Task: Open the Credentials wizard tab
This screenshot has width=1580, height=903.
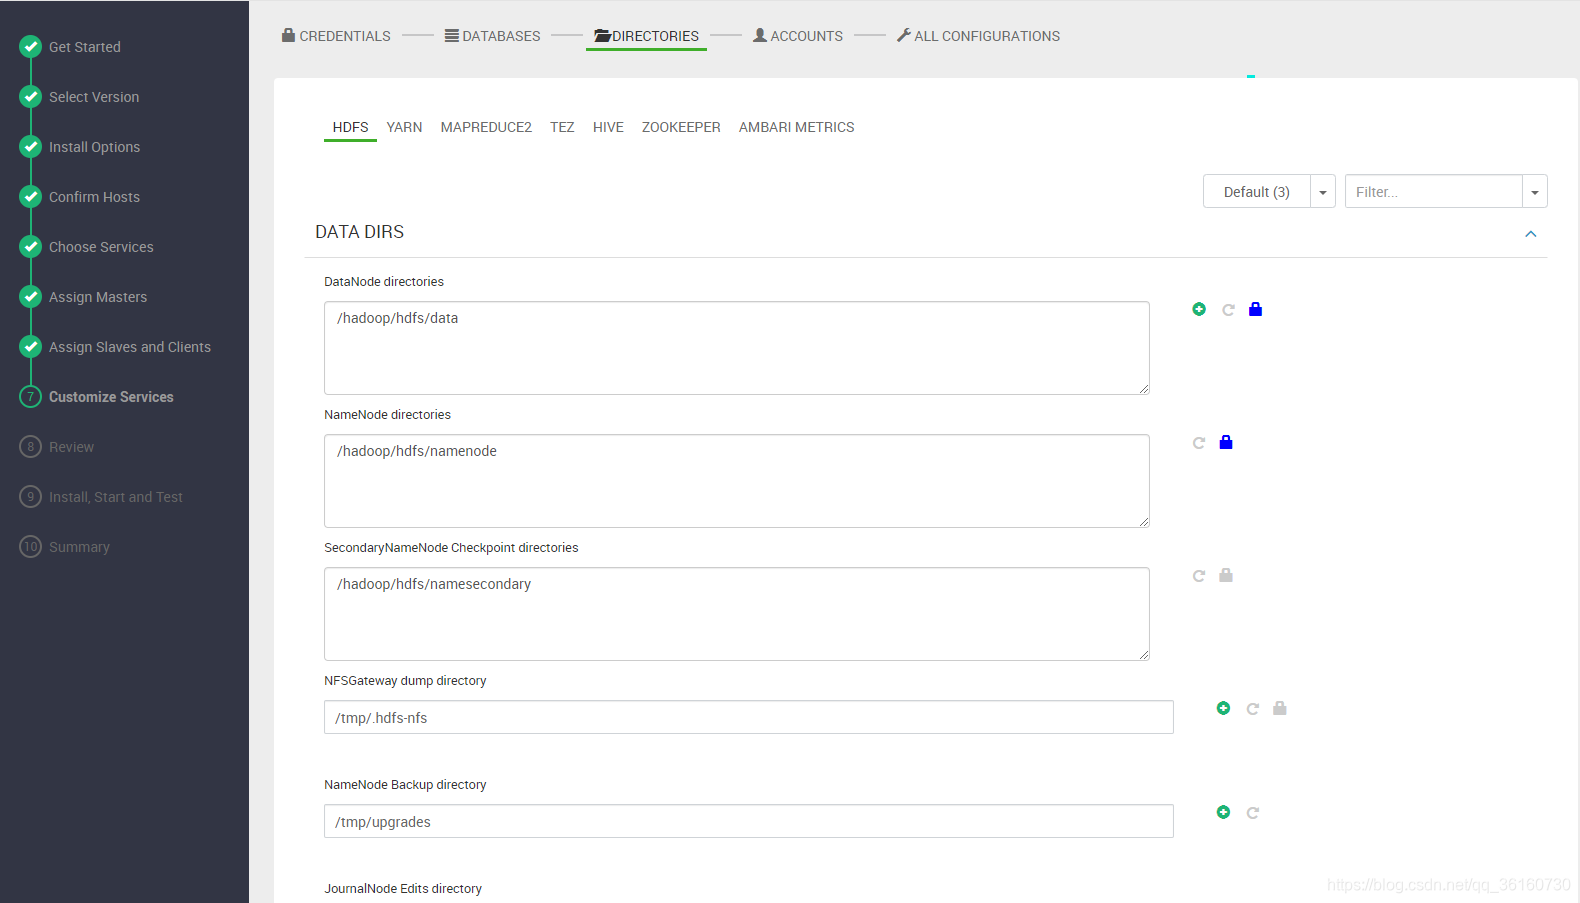Action: 336,36
